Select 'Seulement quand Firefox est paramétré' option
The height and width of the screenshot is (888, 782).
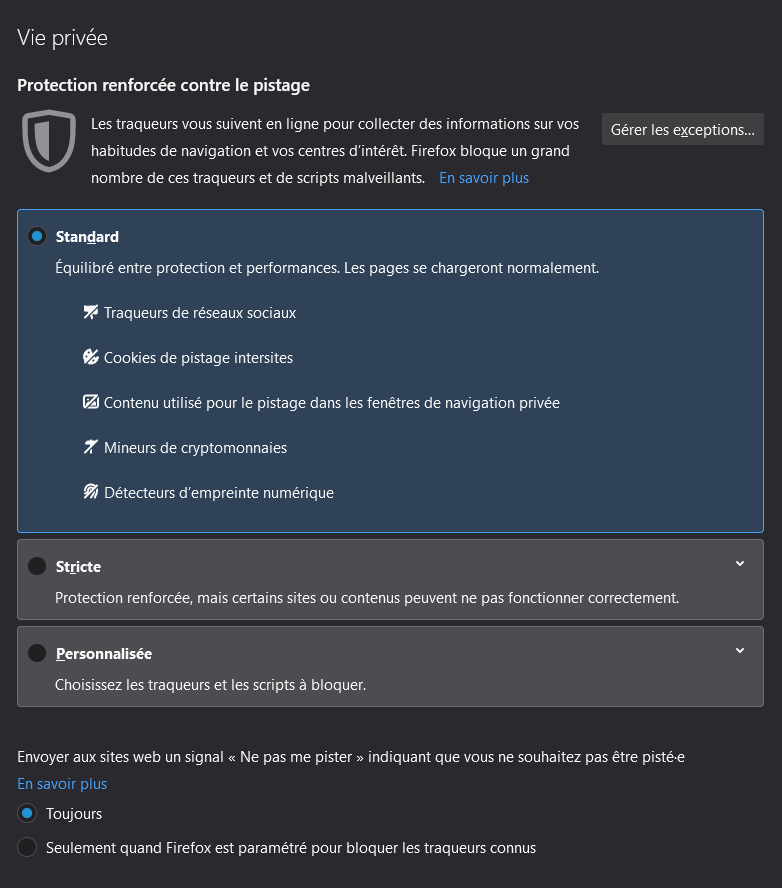27,848
